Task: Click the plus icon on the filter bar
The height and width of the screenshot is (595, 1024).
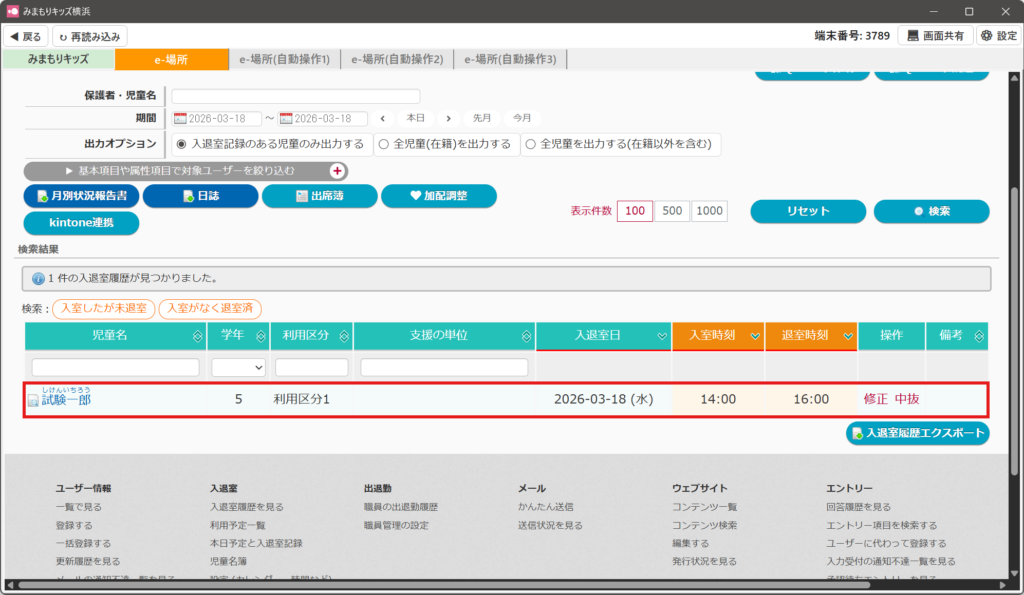Action: (337, 171)
